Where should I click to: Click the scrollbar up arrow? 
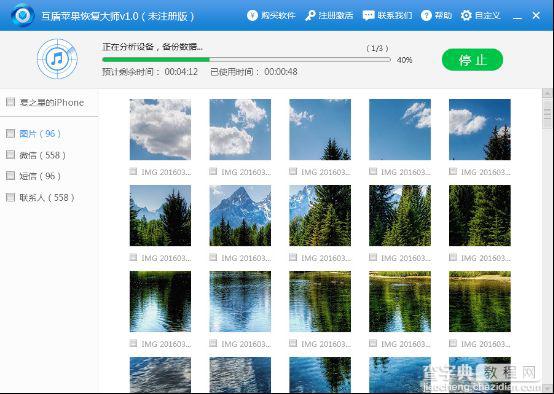pos(547,93)
